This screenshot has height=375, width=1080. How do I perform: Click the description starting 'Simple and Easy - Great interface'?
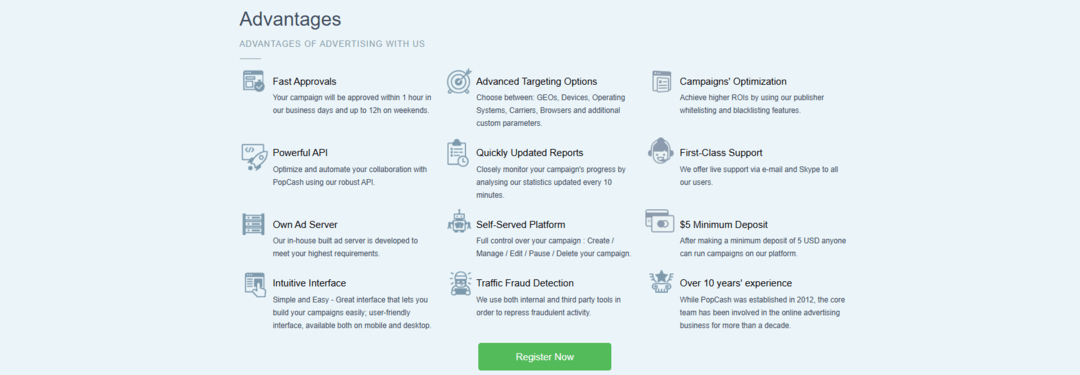point(352,312)
